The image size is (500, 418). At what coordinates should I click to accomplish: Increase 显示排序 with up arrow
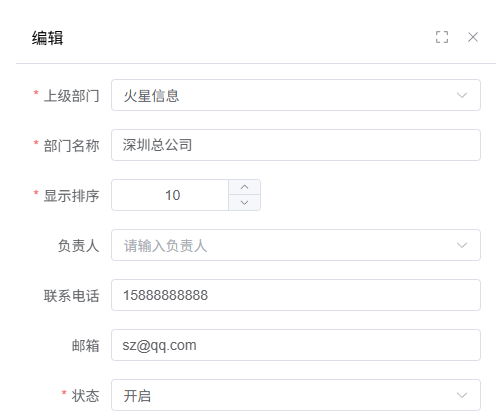pos(244,187)
